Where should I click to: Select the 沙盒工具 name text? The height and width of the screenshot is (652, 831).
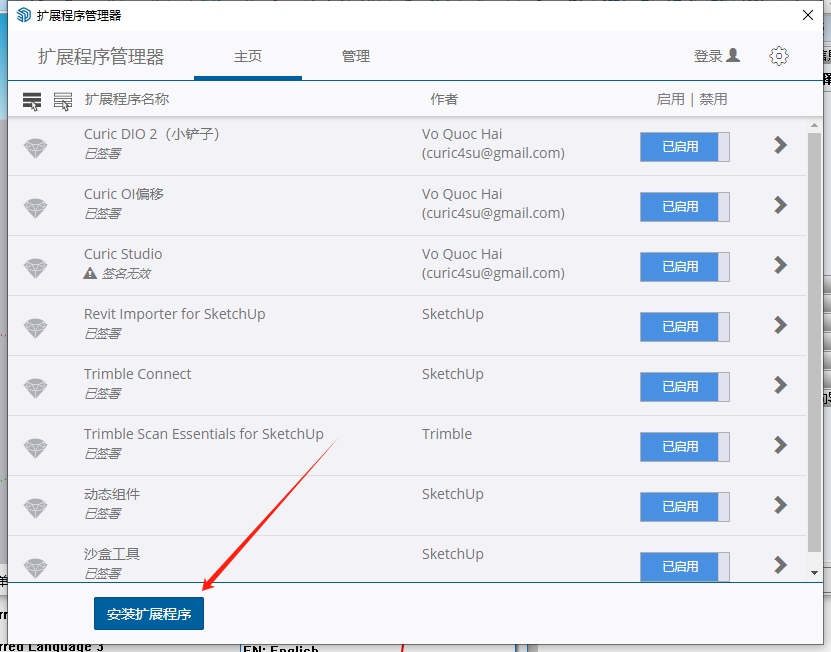coord(112,554)
